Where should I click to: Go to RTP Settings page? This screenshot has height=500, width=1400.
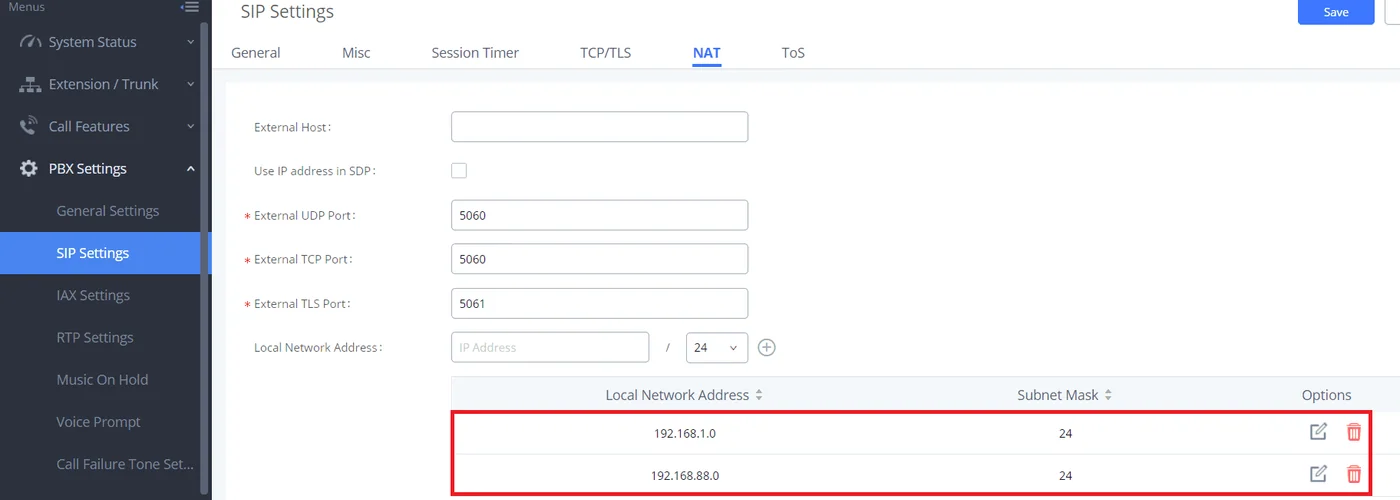click(95, 337)
